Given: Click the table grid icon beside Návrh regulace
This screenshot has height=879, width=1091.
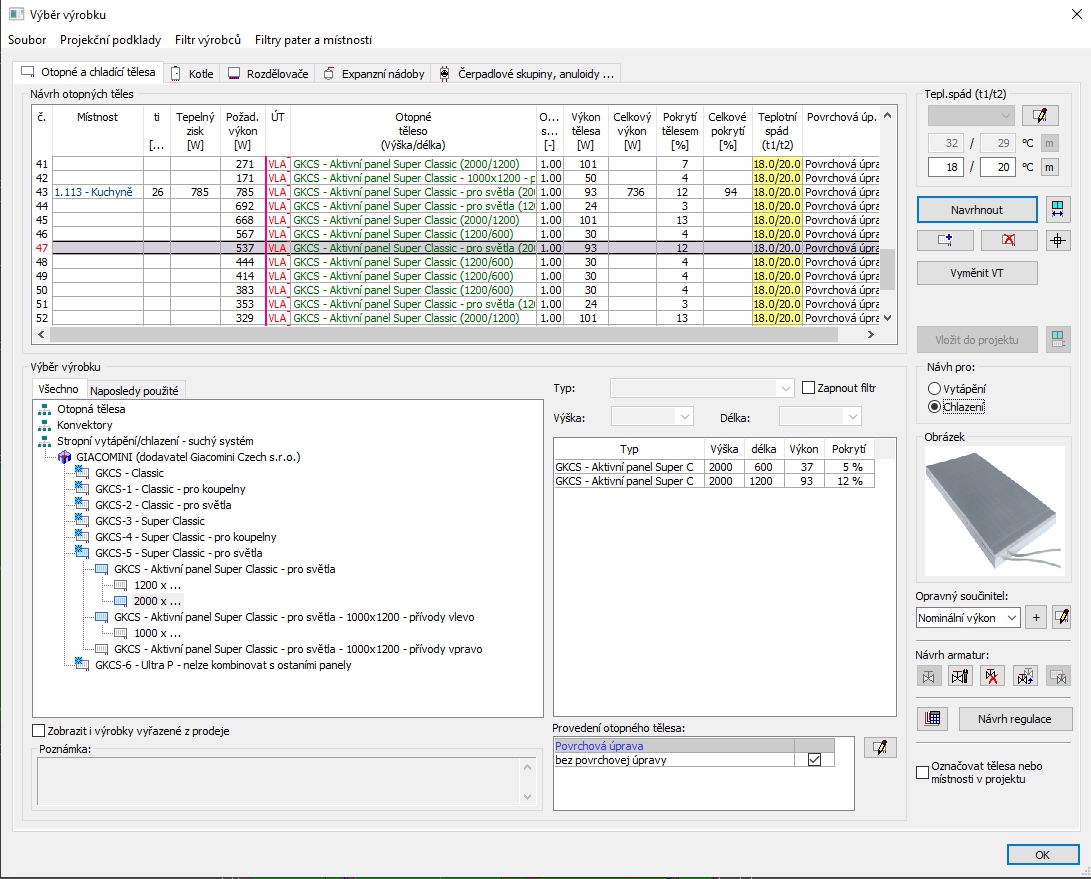Looking at the screenshot, I should click(932, 718).
